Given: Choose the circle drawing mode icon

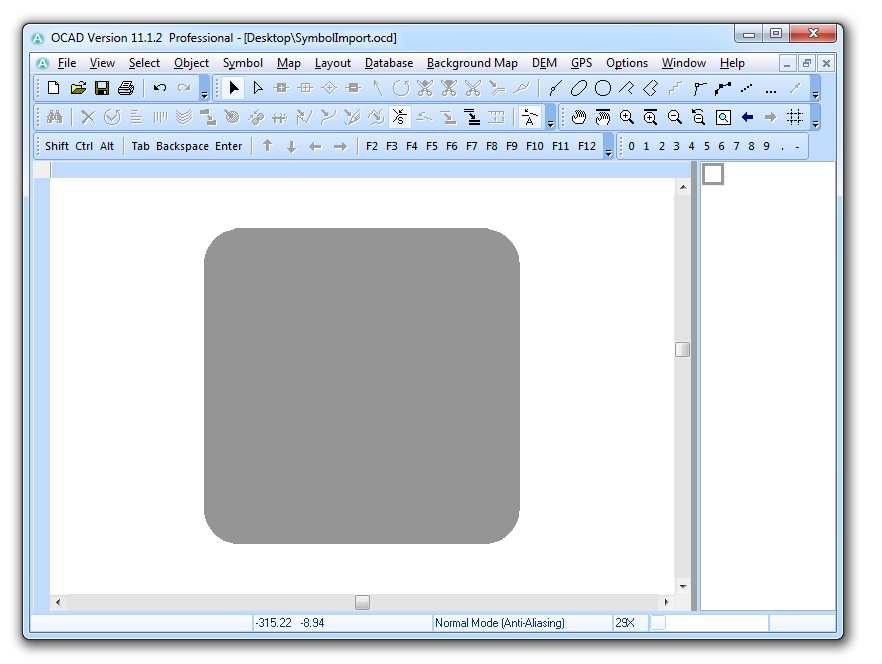Looking at the screenshot, I should point(603,88).
